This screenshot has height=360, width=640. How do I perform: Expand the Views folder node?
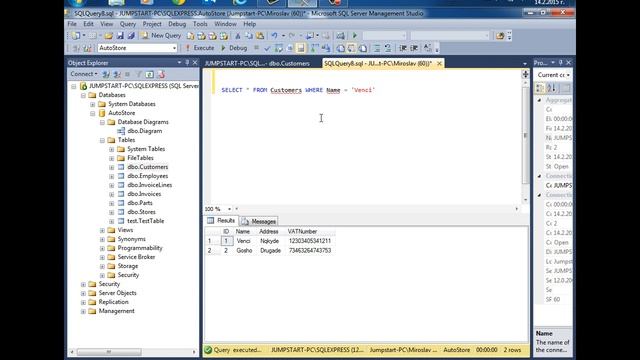click(102, 230)
